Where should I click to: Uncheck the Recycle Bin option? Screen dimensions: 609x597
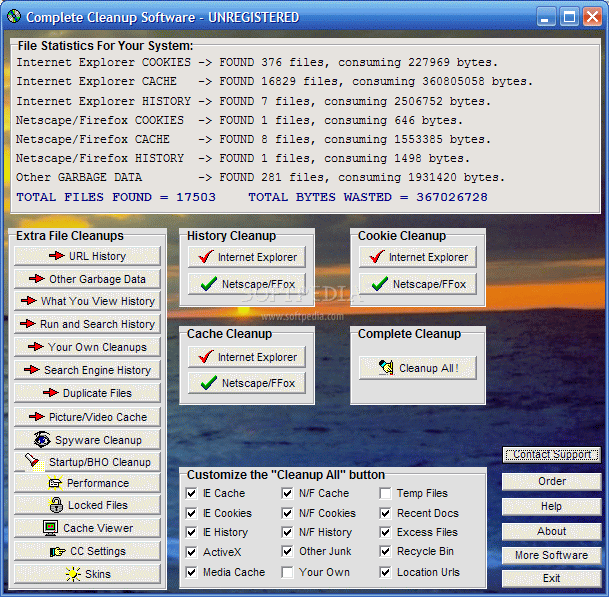click(x=386, y=552)
